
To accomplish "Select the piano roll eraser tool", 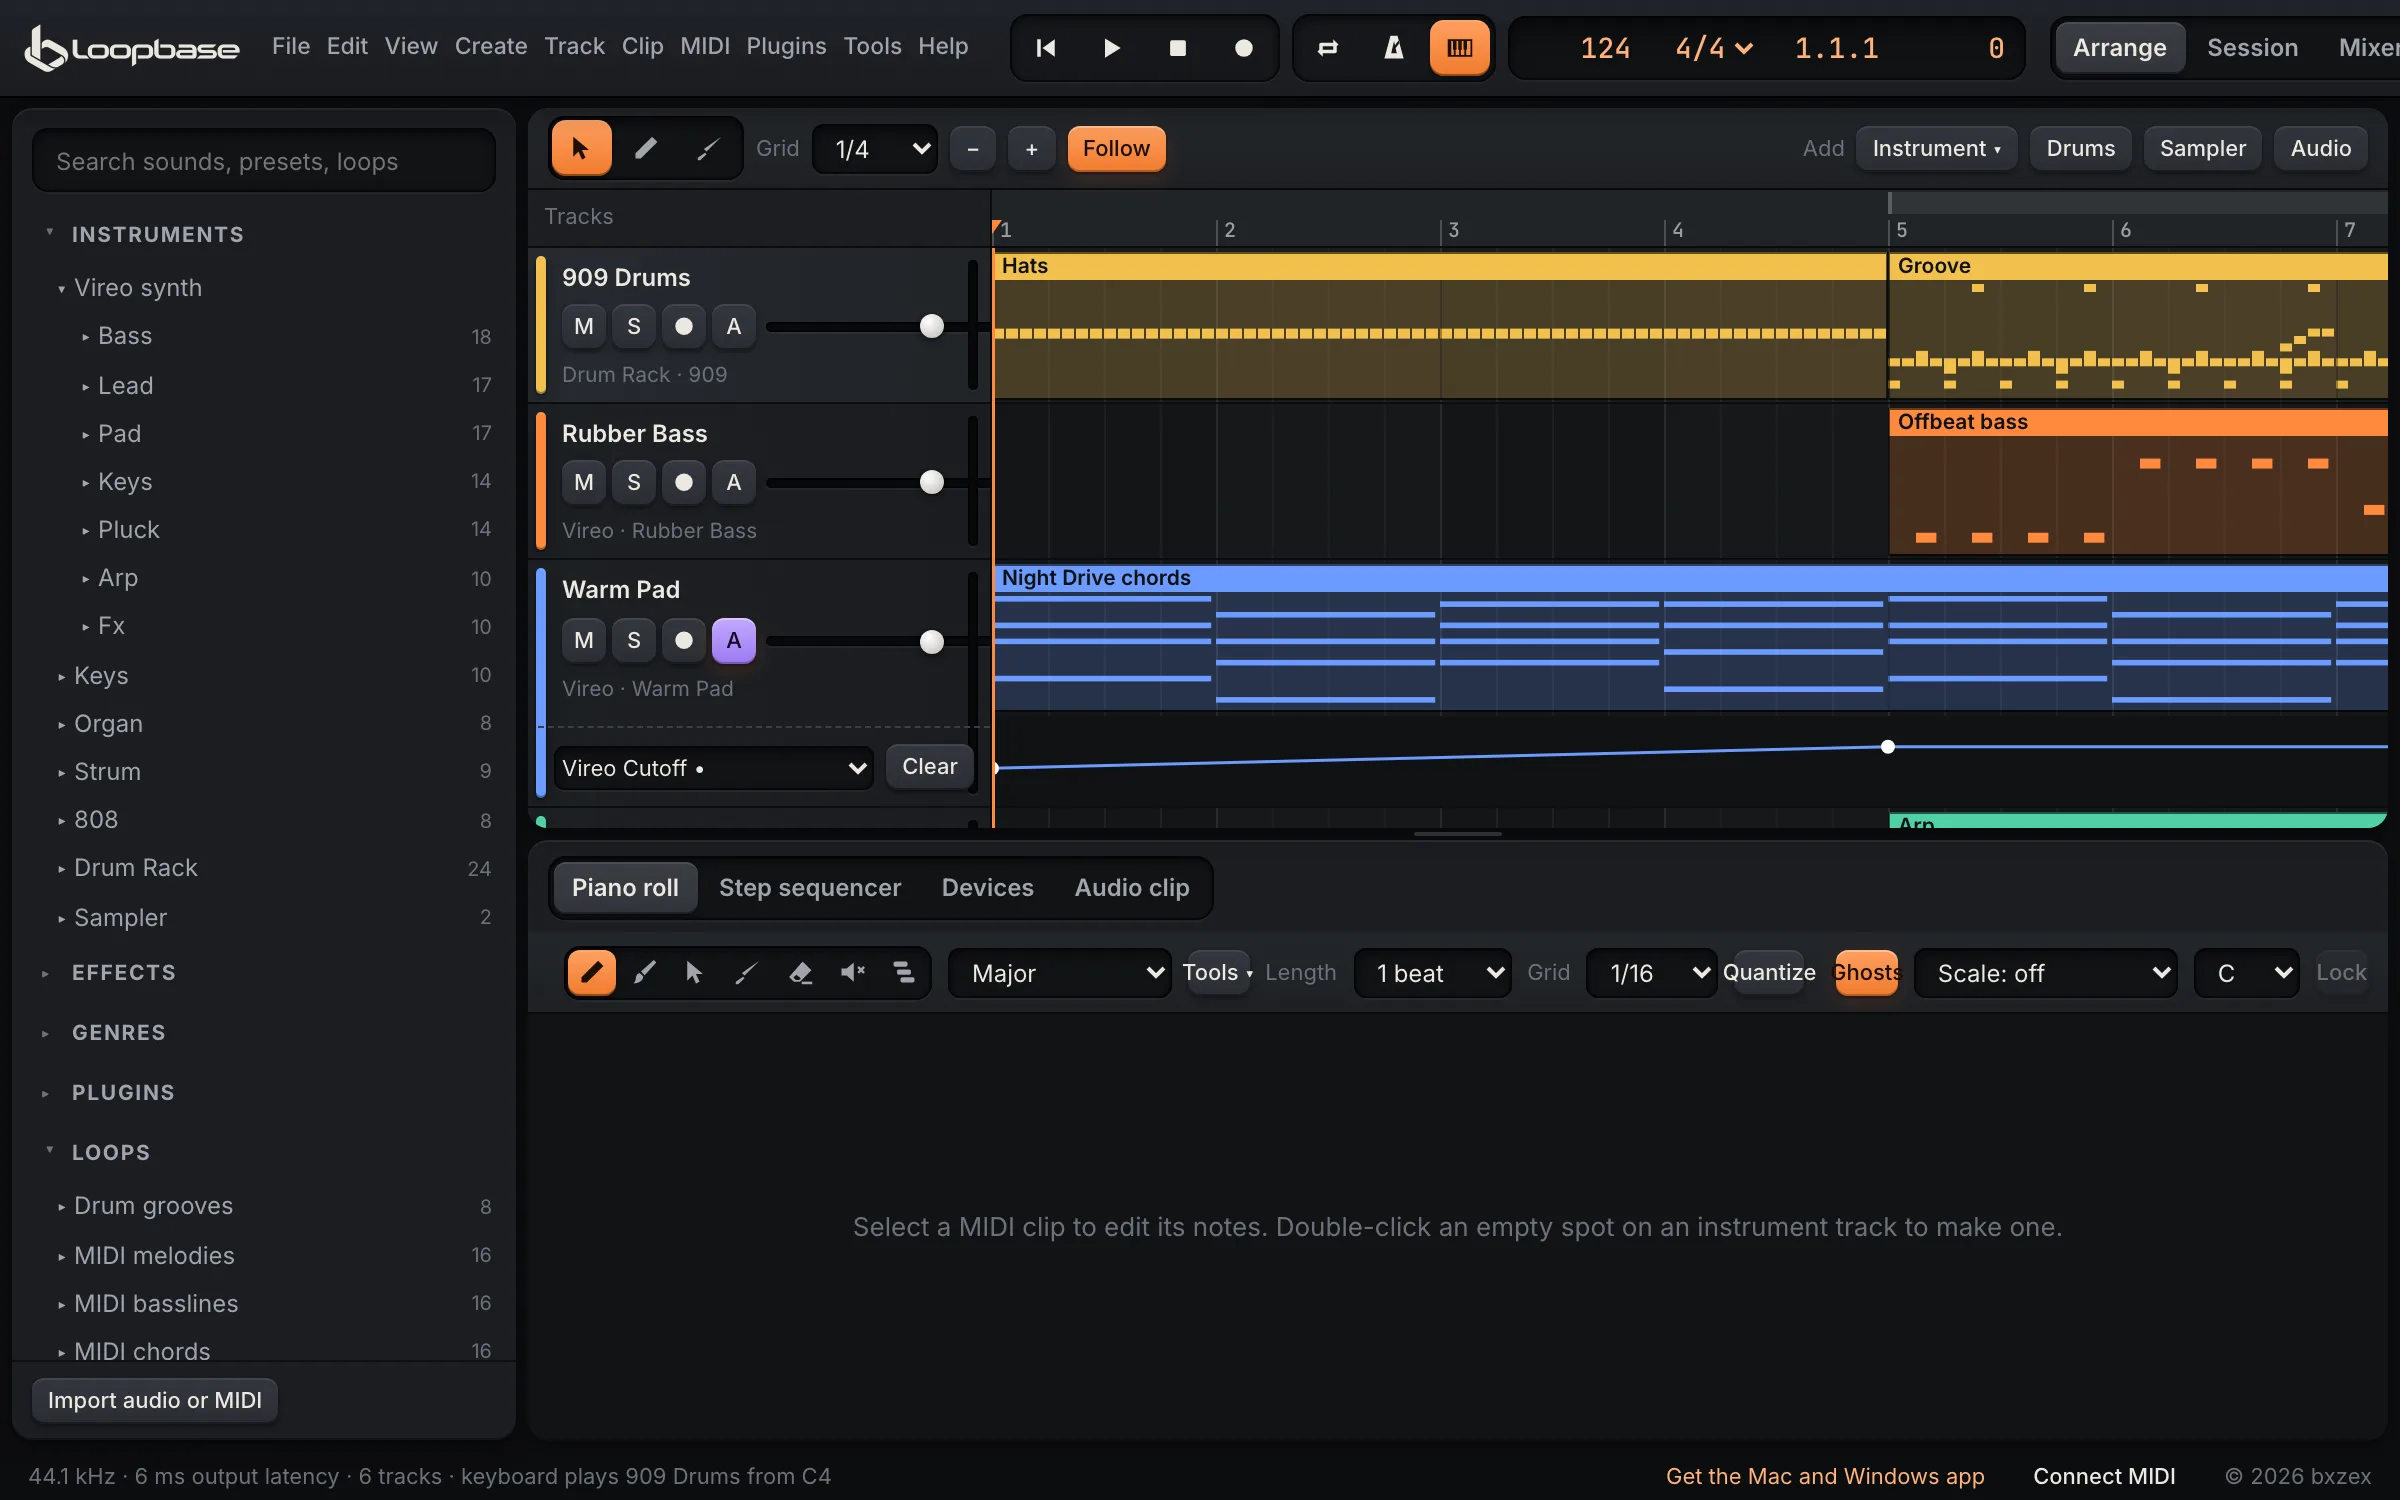I will (800, 972).
